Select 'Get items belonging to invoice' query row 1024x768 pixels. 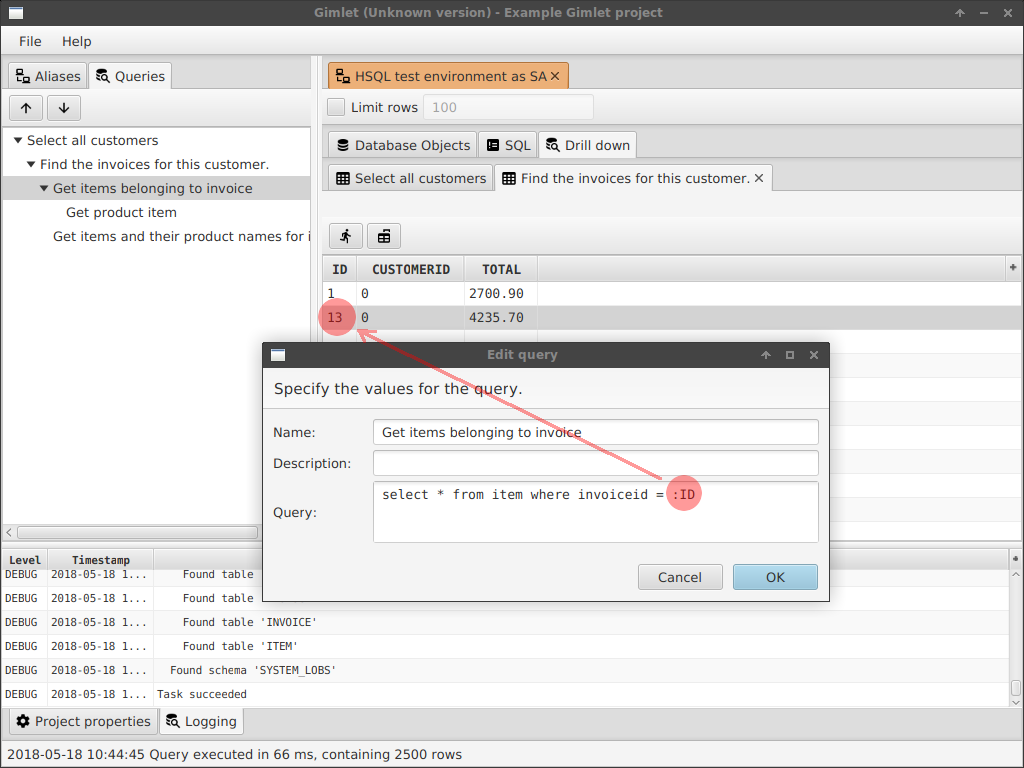156,188
